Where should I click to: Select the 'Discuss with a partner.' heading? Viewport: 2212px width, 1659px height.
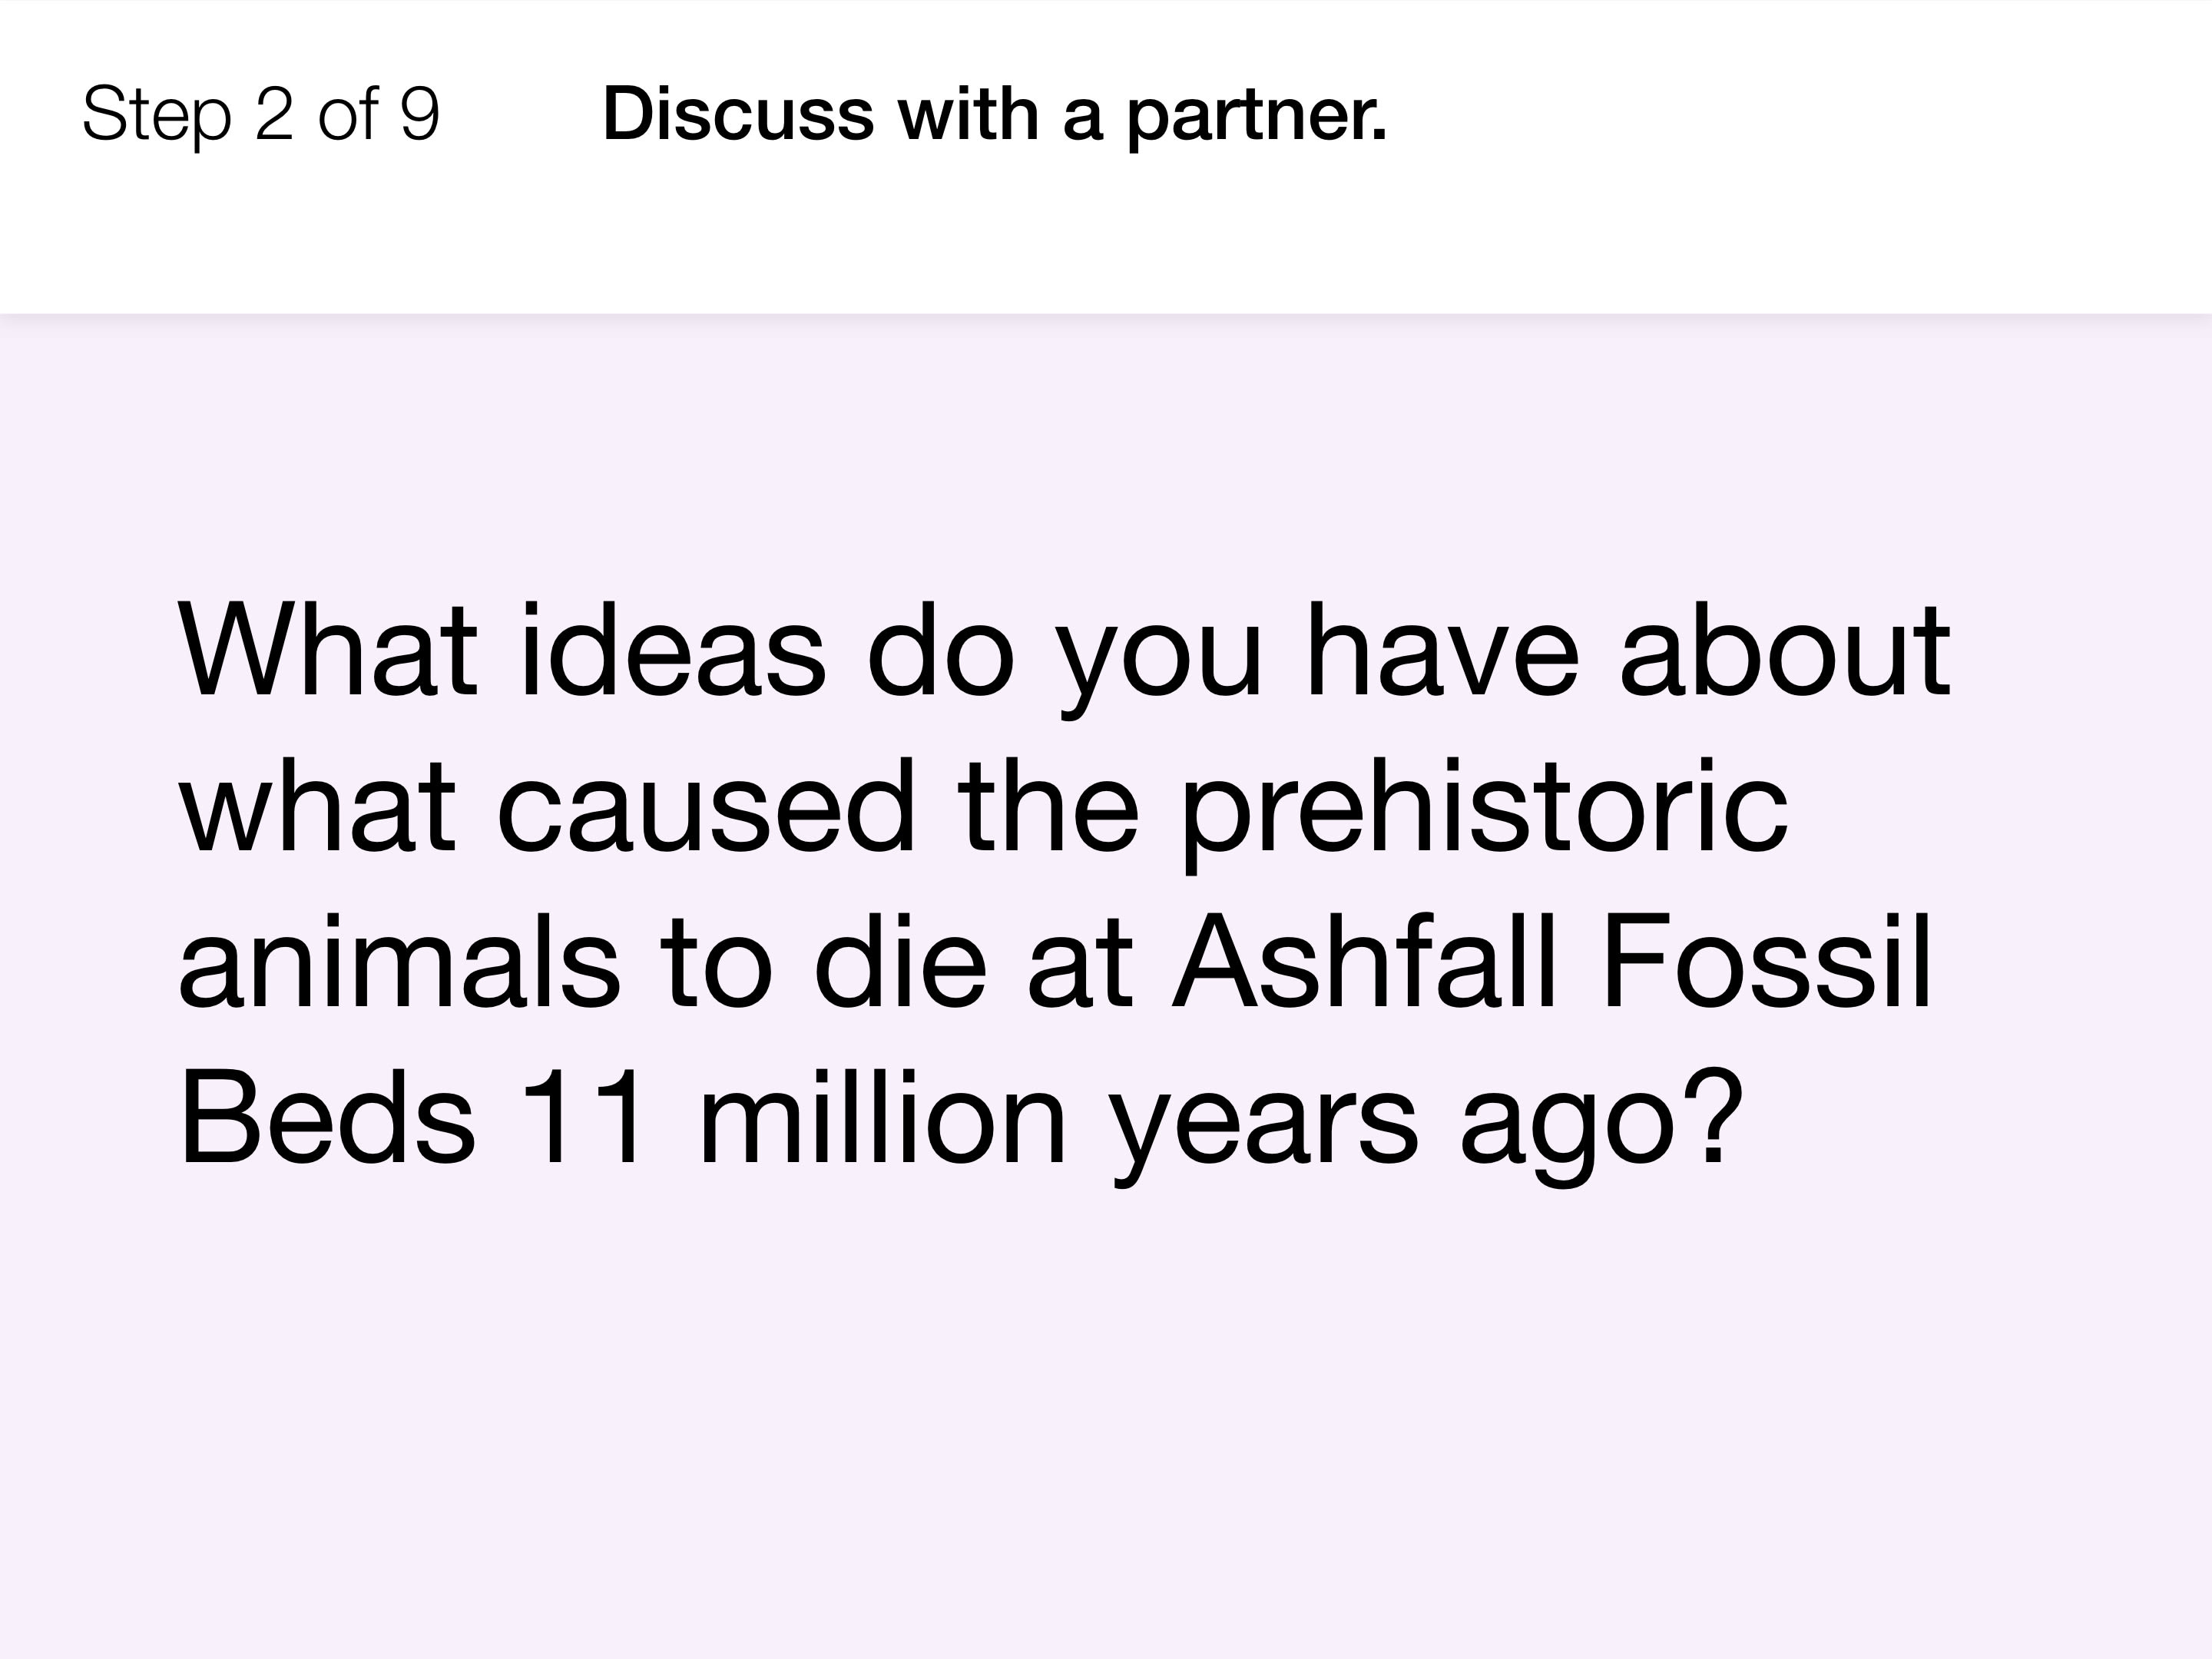coord(995,114)
